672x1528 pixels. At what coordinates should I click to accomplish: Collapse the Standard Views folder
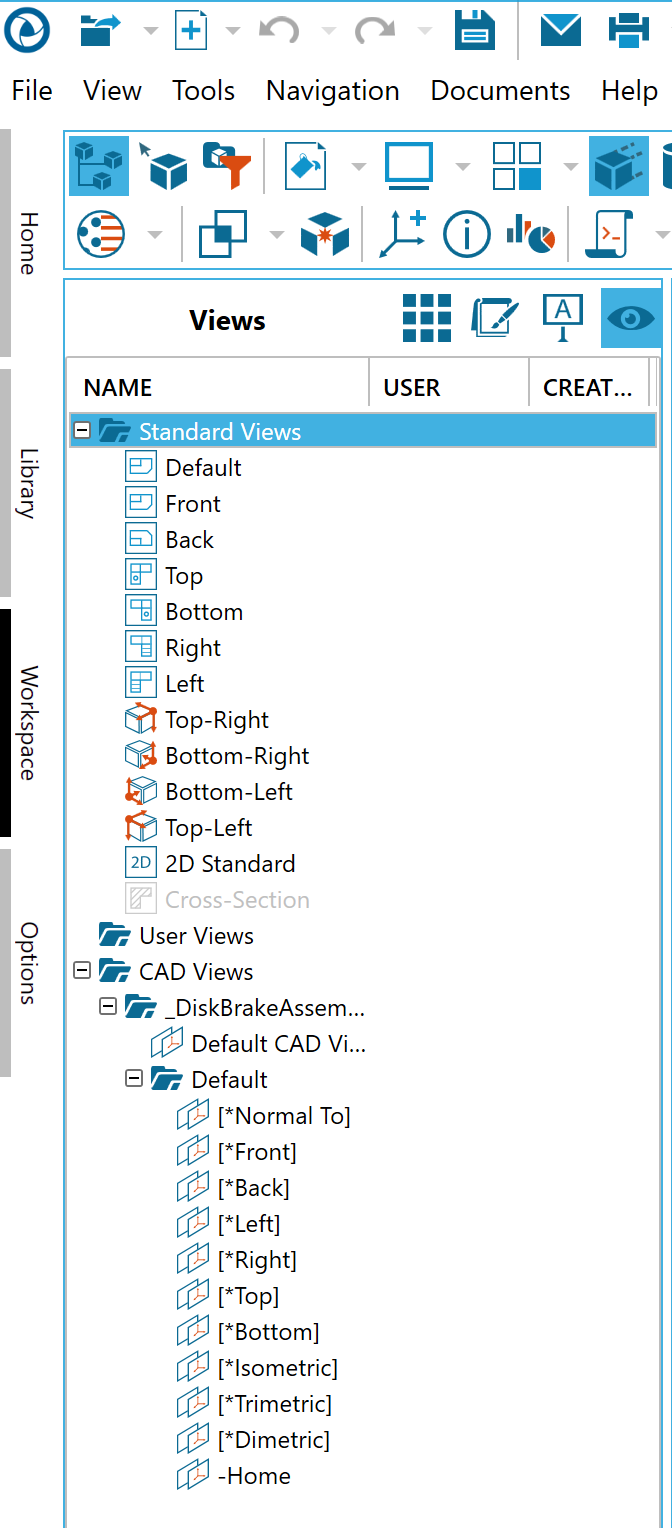(83, 431)
